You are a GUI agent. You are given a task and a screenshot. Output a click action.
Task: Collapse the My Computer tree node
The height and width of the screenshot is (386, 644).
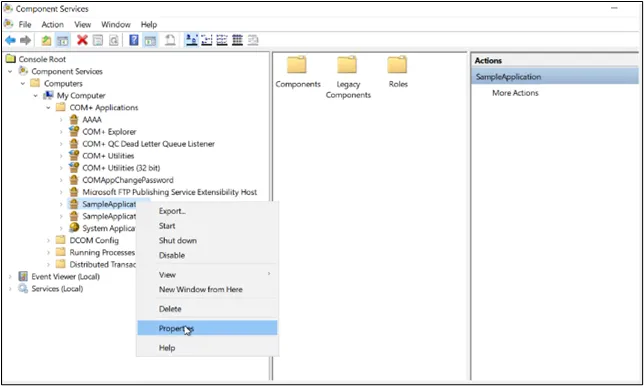tap(36, 96)
